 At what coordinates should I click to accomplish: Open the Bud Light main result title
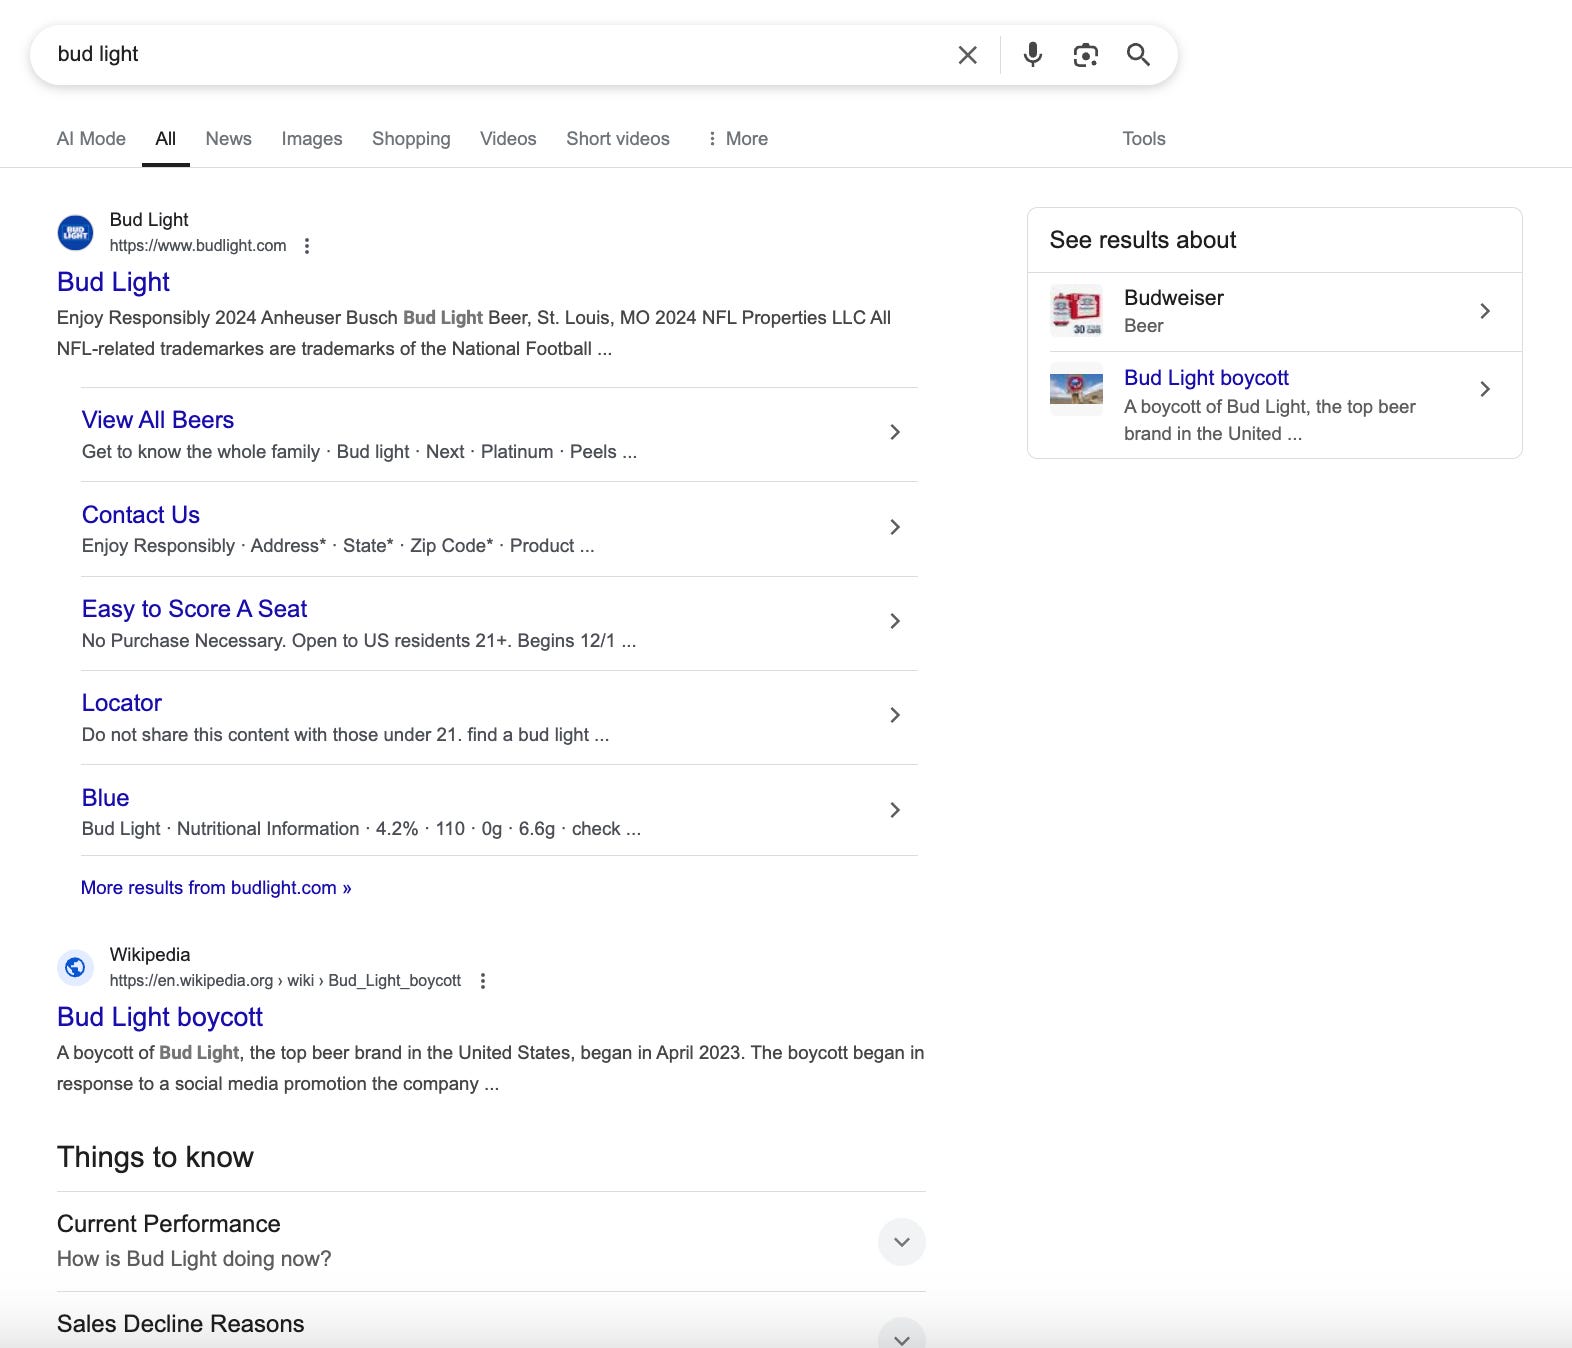coord(113,282)
